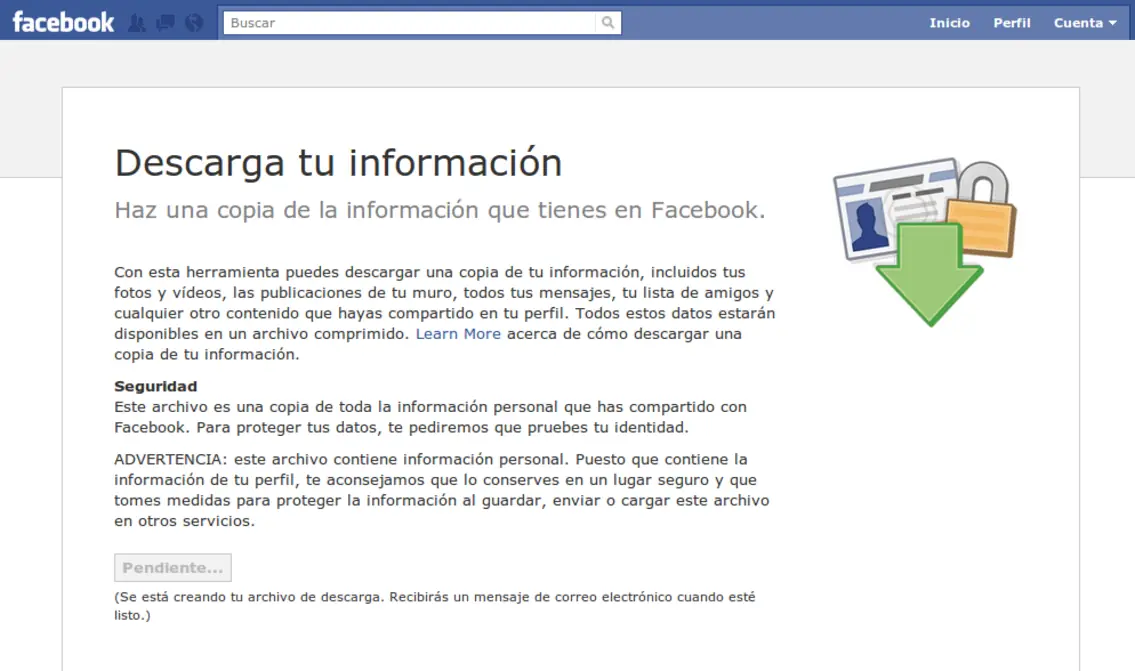Open notifications globe icon

pyautogui.click(x=193, y=23)
